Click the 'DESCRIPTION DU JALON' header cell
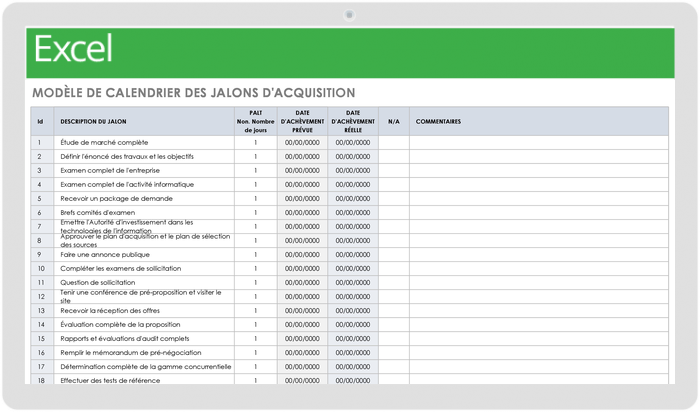The image size is (700, 412). click(144, 121)
